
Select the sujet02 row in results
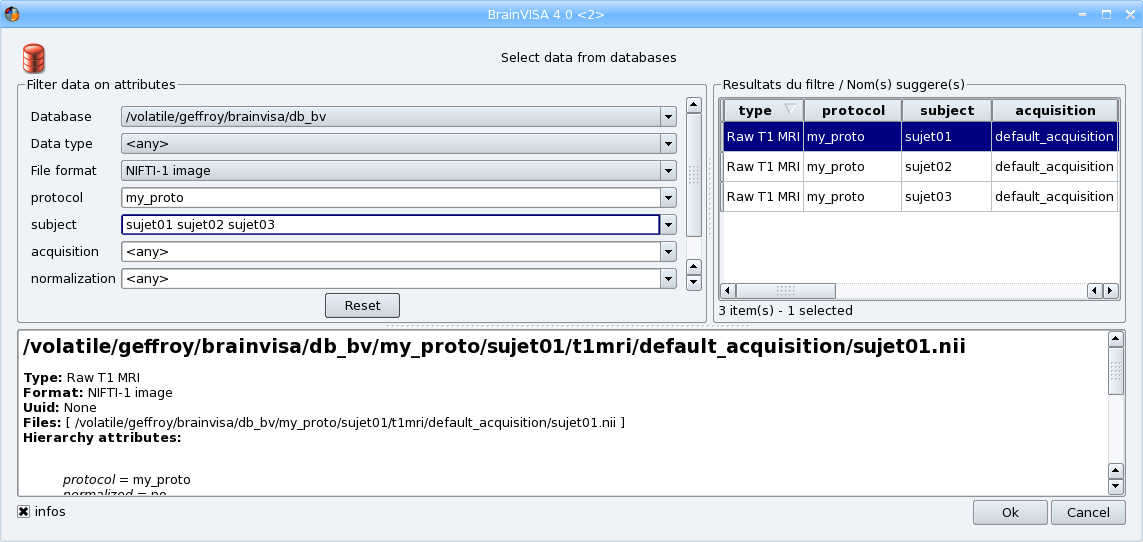click(x=919, y=167)
